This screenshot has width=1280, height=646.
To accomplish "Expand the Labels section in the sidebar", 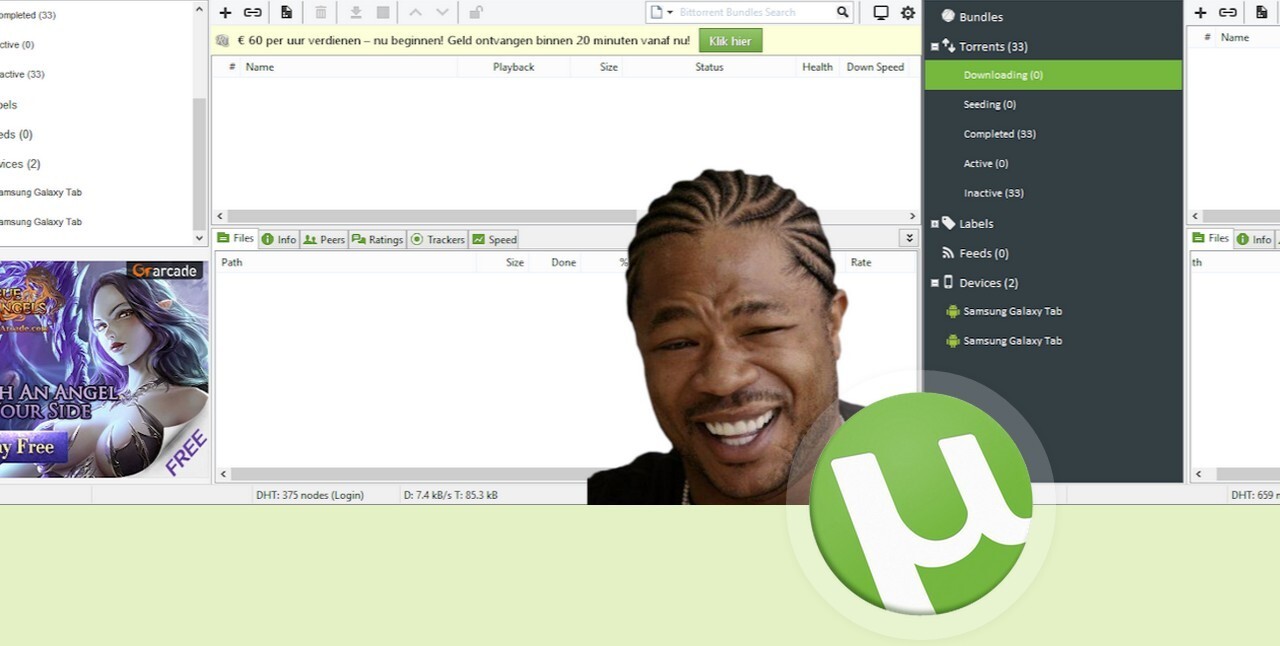I will [935, 223].
